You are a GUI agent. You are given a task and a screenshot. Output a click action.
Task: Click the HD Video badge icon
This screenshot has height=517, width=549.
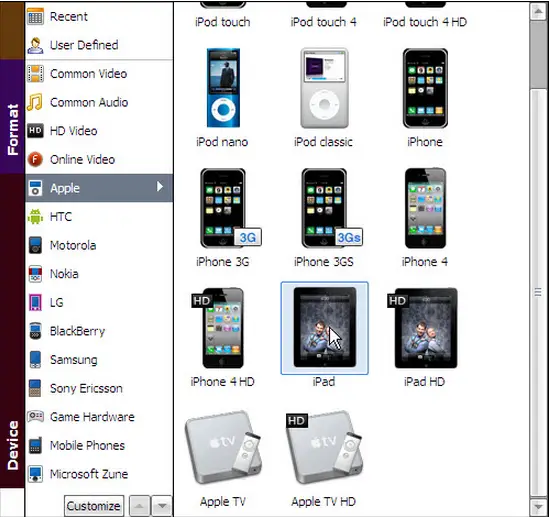tap(35, 131)
